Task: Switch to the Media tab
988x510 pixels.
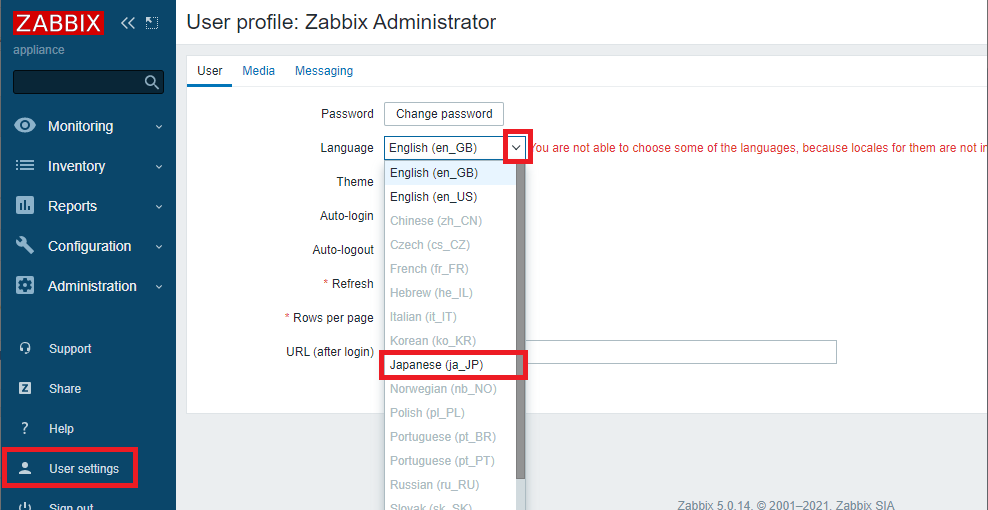Action: point(259,71)
